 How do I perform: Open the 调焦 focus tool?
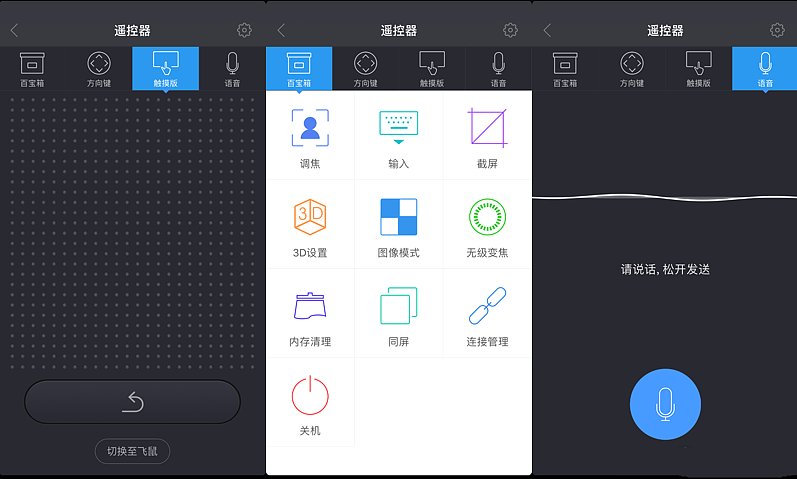click(x=310, y=135)
